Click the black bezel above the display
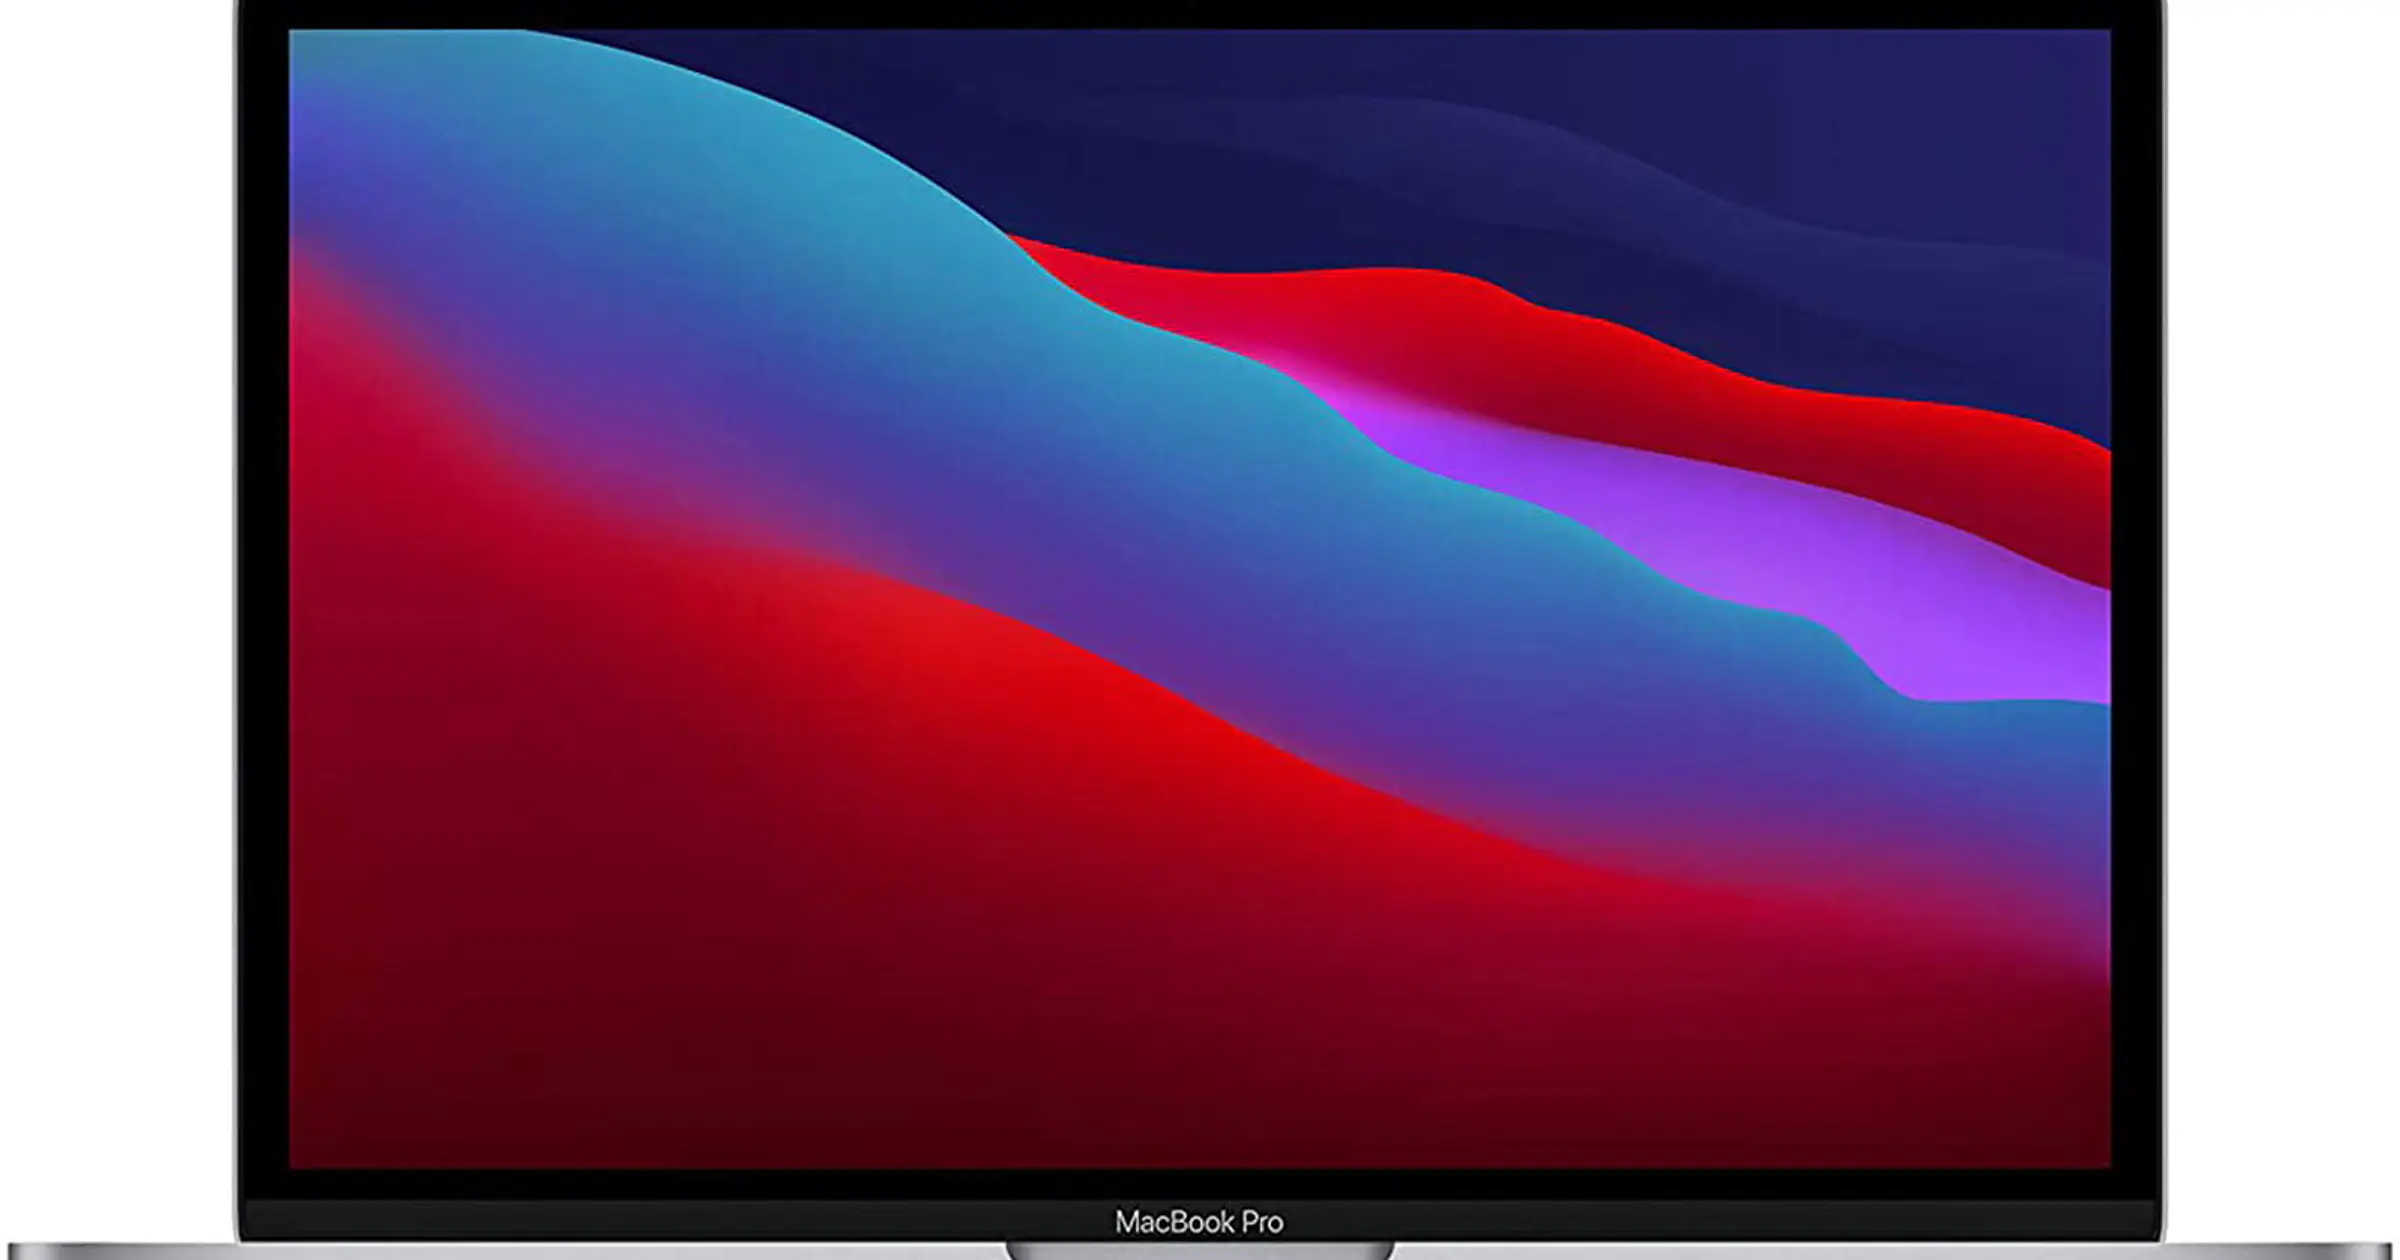The image size is (2400, 1260). (x=1200, y=13)
